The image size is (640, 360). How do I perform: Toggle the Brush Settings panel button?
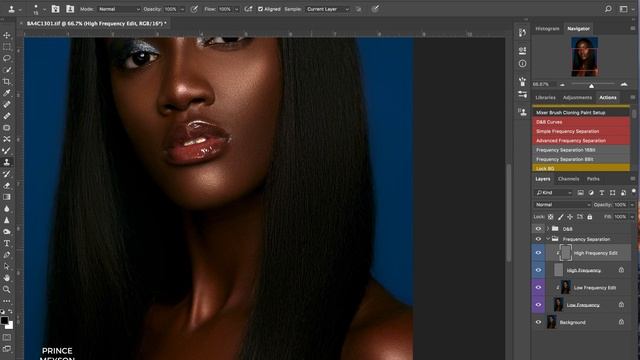[55, 9]
